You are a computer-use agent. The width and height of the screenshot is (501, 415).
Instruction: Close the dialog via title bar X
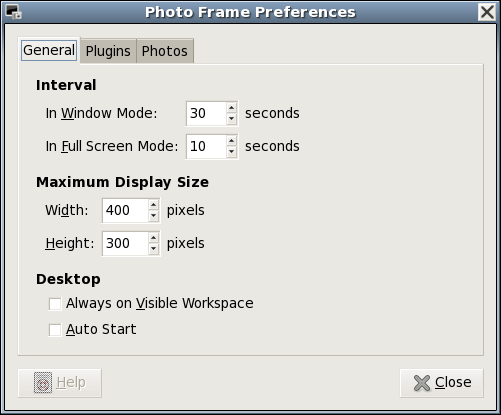point(487,12)
